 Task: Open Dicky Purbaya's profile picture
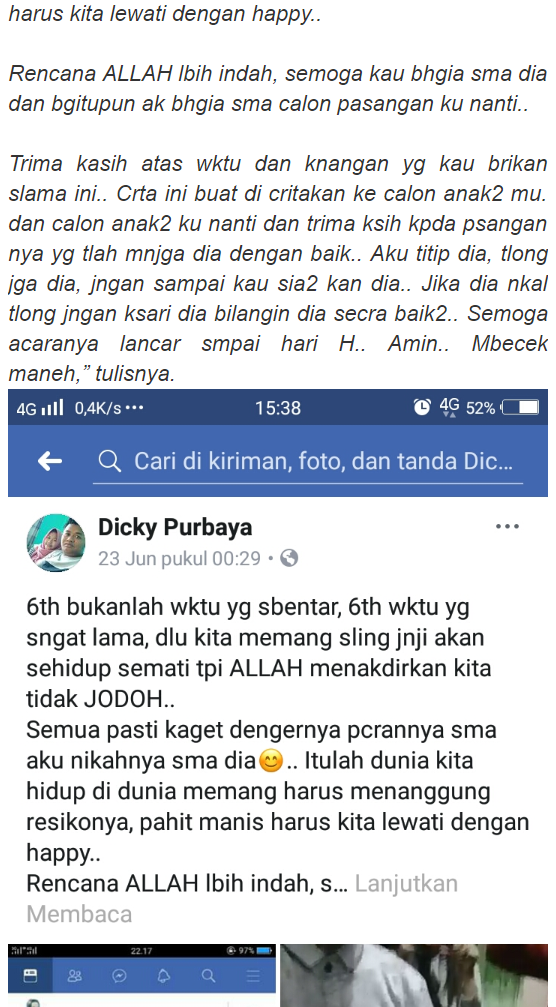pyautogui.click(x=56, y=543)
